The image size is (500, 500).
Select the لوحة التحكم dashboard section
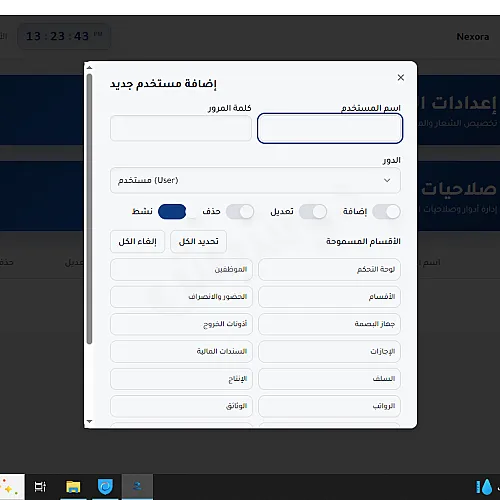[329, 269]
